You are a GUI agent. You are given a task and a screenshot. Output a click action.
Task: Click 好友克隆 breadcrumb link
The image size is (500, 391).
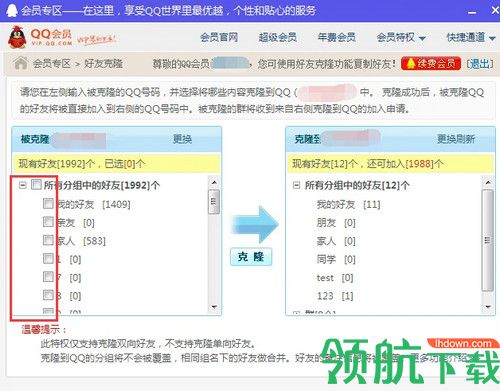[x=103, y=63]
